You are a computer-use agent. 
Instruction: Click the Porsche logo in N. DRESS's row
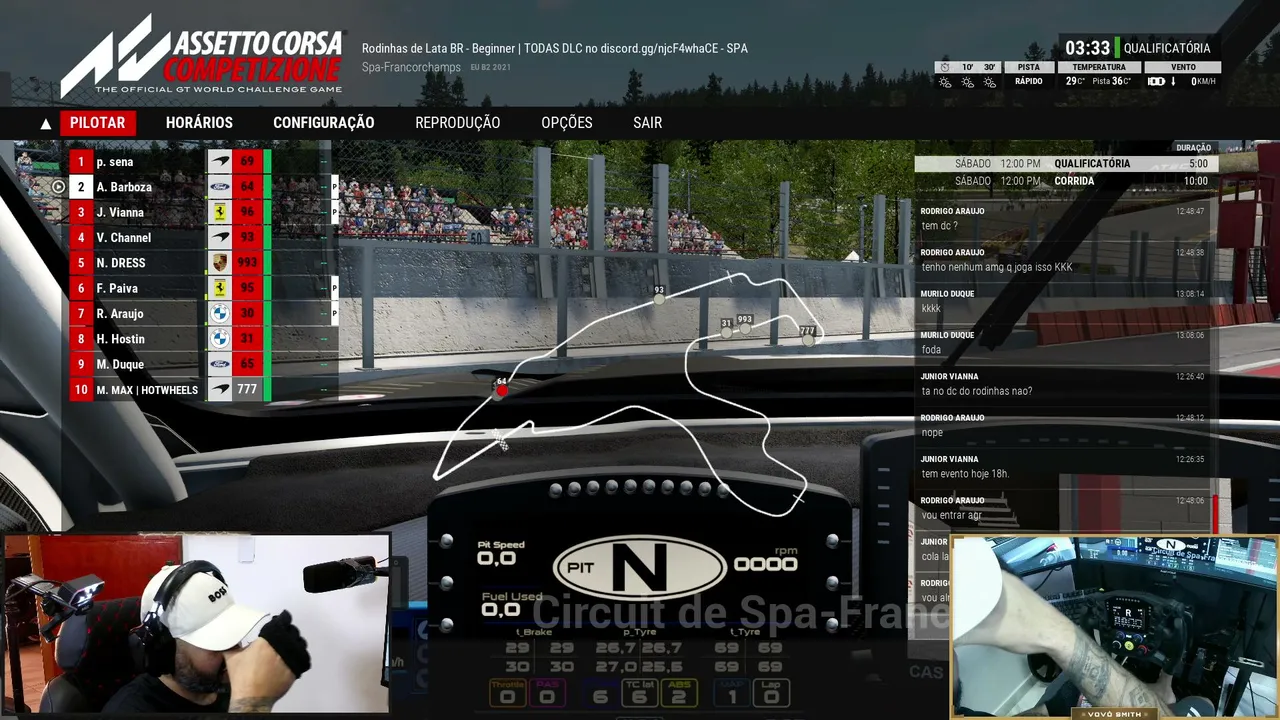220,263
